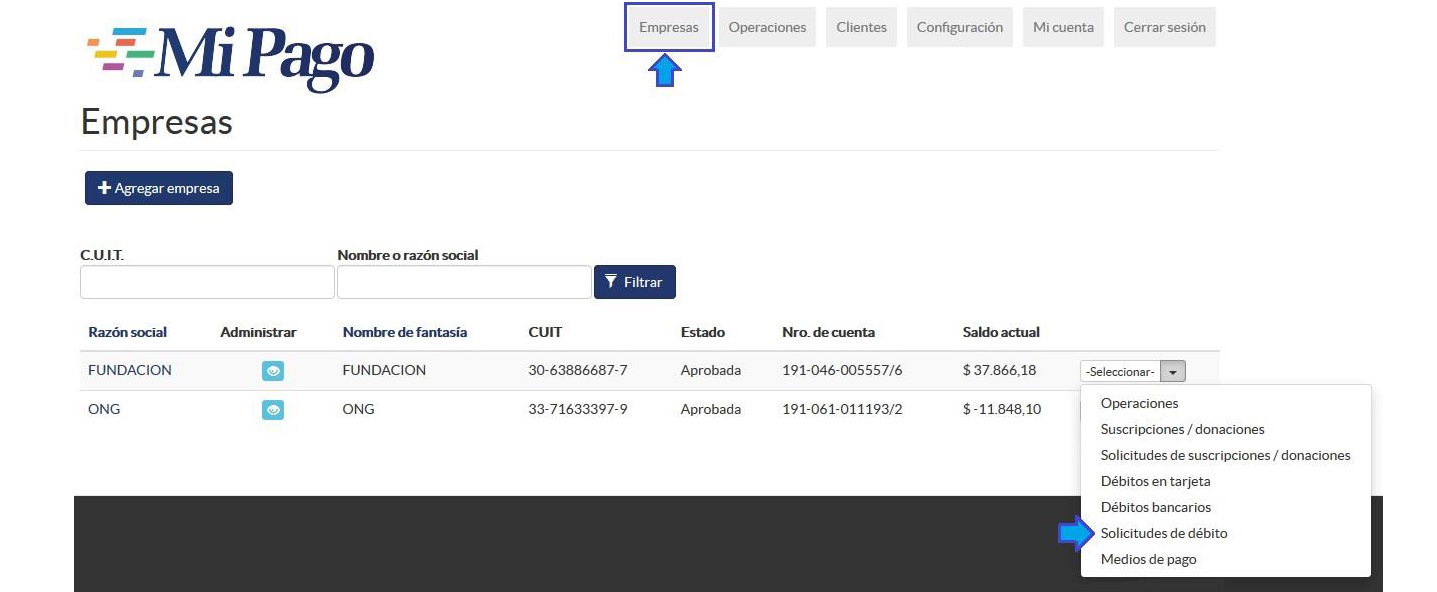Choose Operaciones from the dropdown list
This screenshot has width=1437, height=592.
click(x=1139, y=403)
